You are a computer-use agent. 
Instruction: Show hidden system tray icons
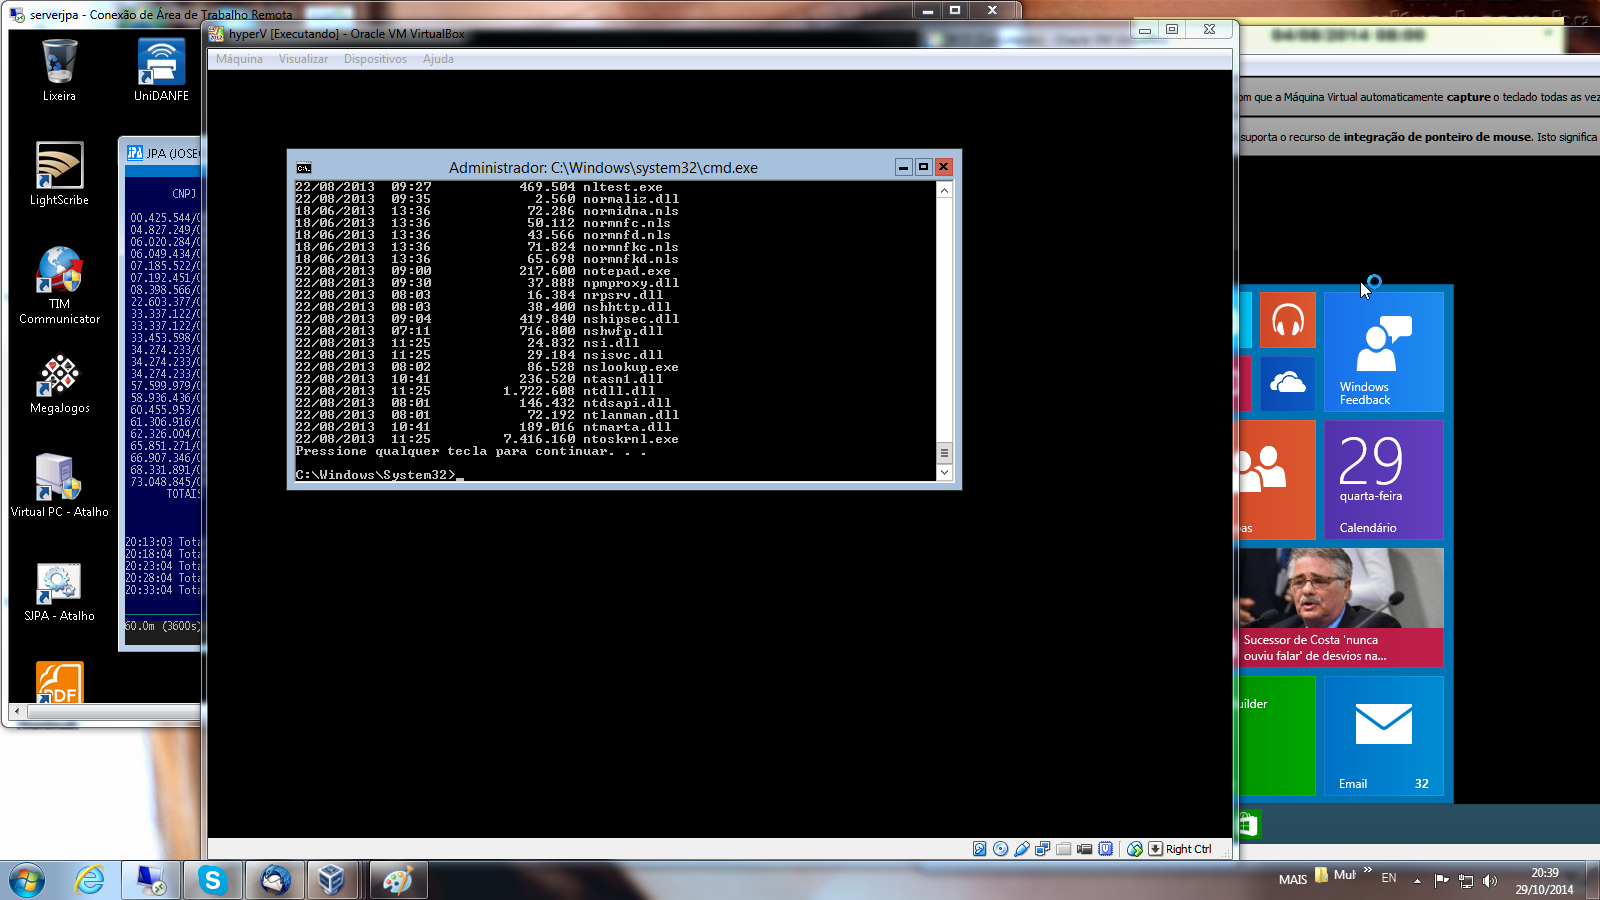[x=1417, y=881]
